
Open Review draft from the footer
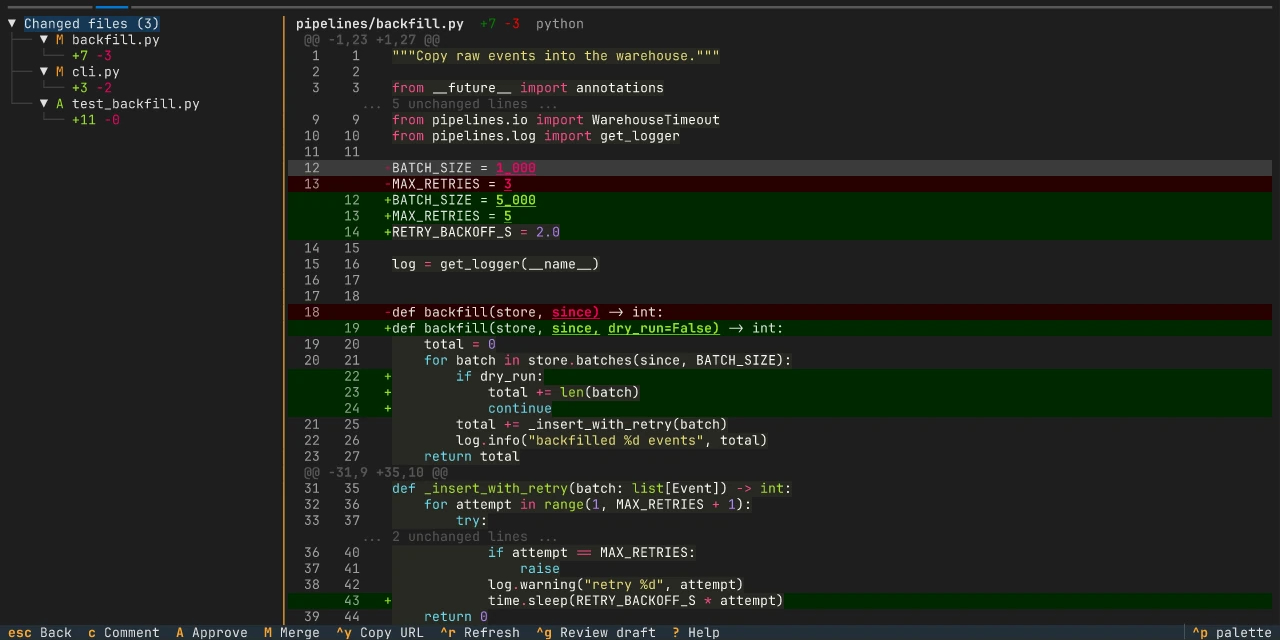pyautogui.click(x=596, y=632)
